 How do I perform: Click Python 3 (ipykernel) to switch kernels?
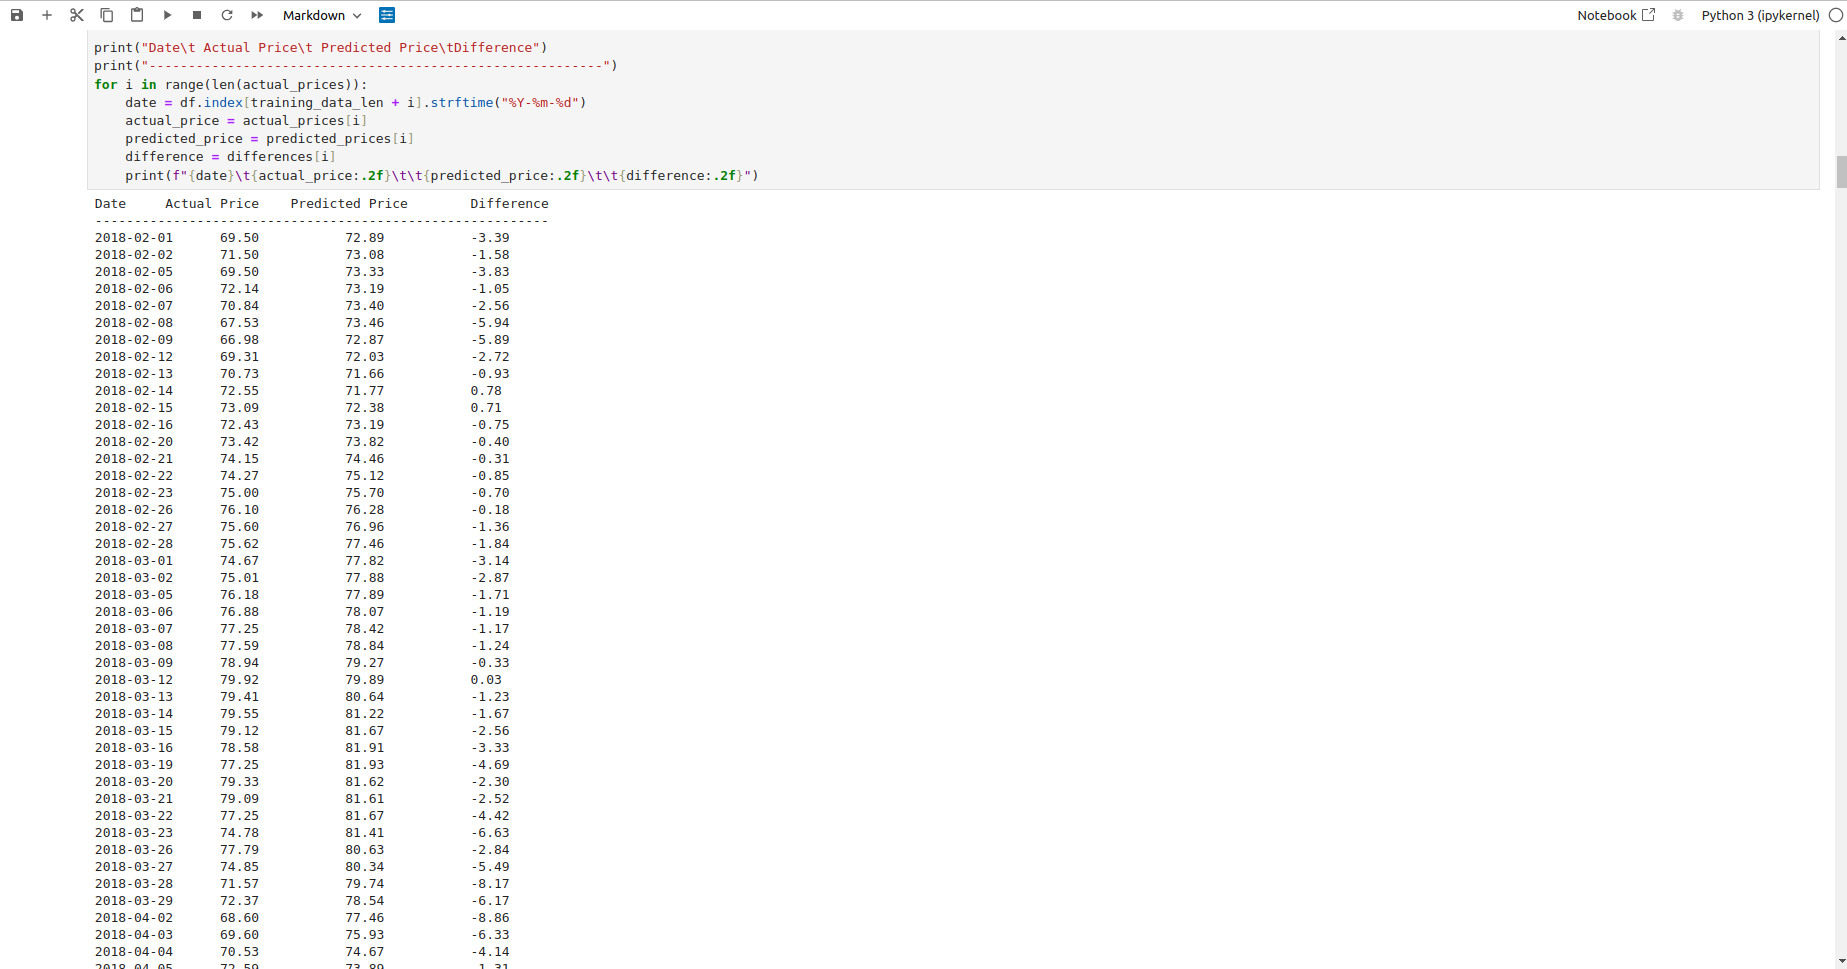[1759, 15]
